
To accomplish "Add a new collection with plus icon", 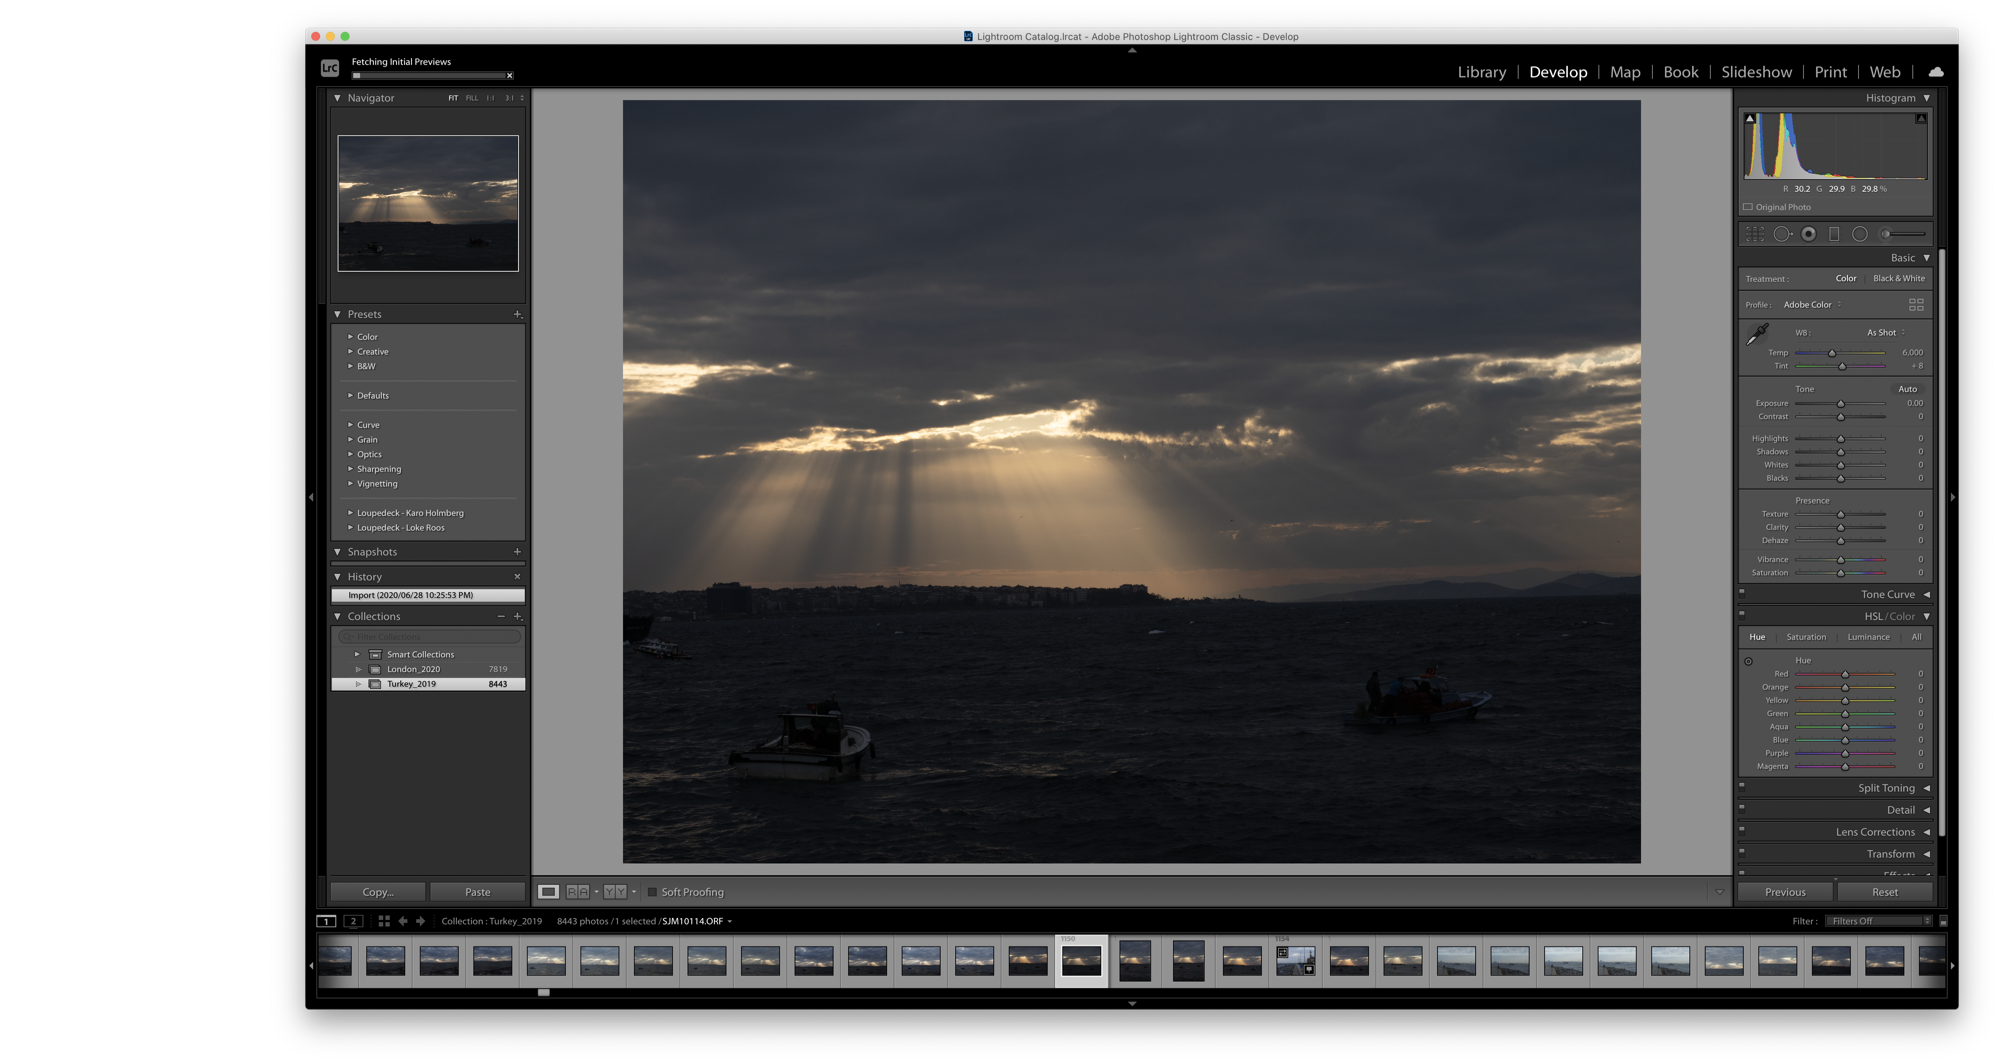I will click(517, 617).
